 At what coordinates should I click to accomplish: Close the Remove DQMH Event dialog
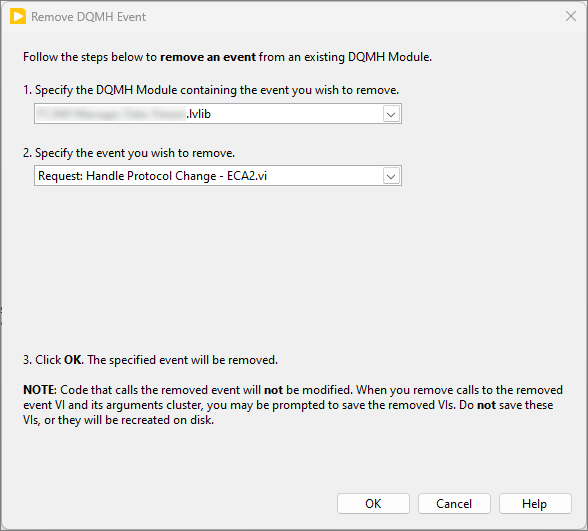tap(571, 16)
